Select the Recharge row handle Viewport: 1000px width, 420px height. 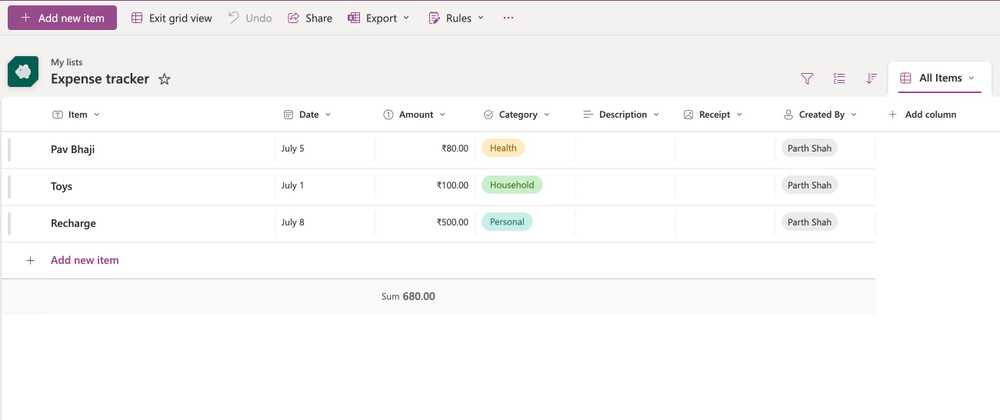10,224
